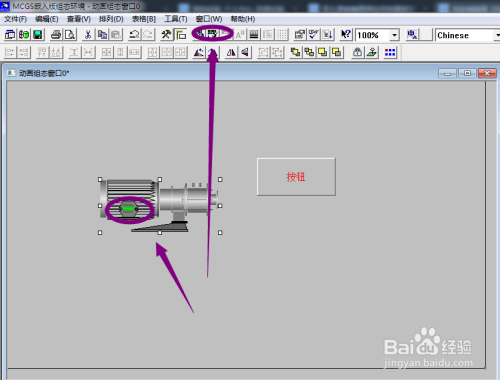Open line color tool icon
The image size is (500, 380).
click(x=212, y=34)
